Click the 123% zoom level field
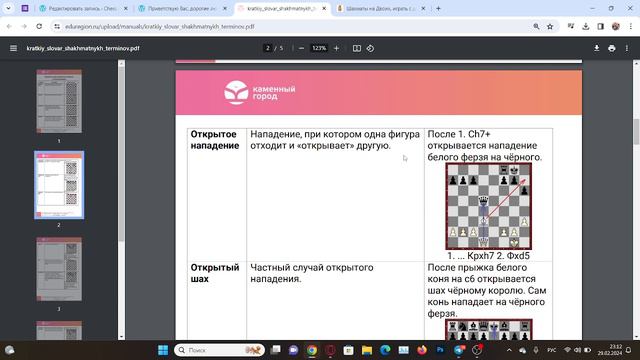 click(x=319, y=48)
